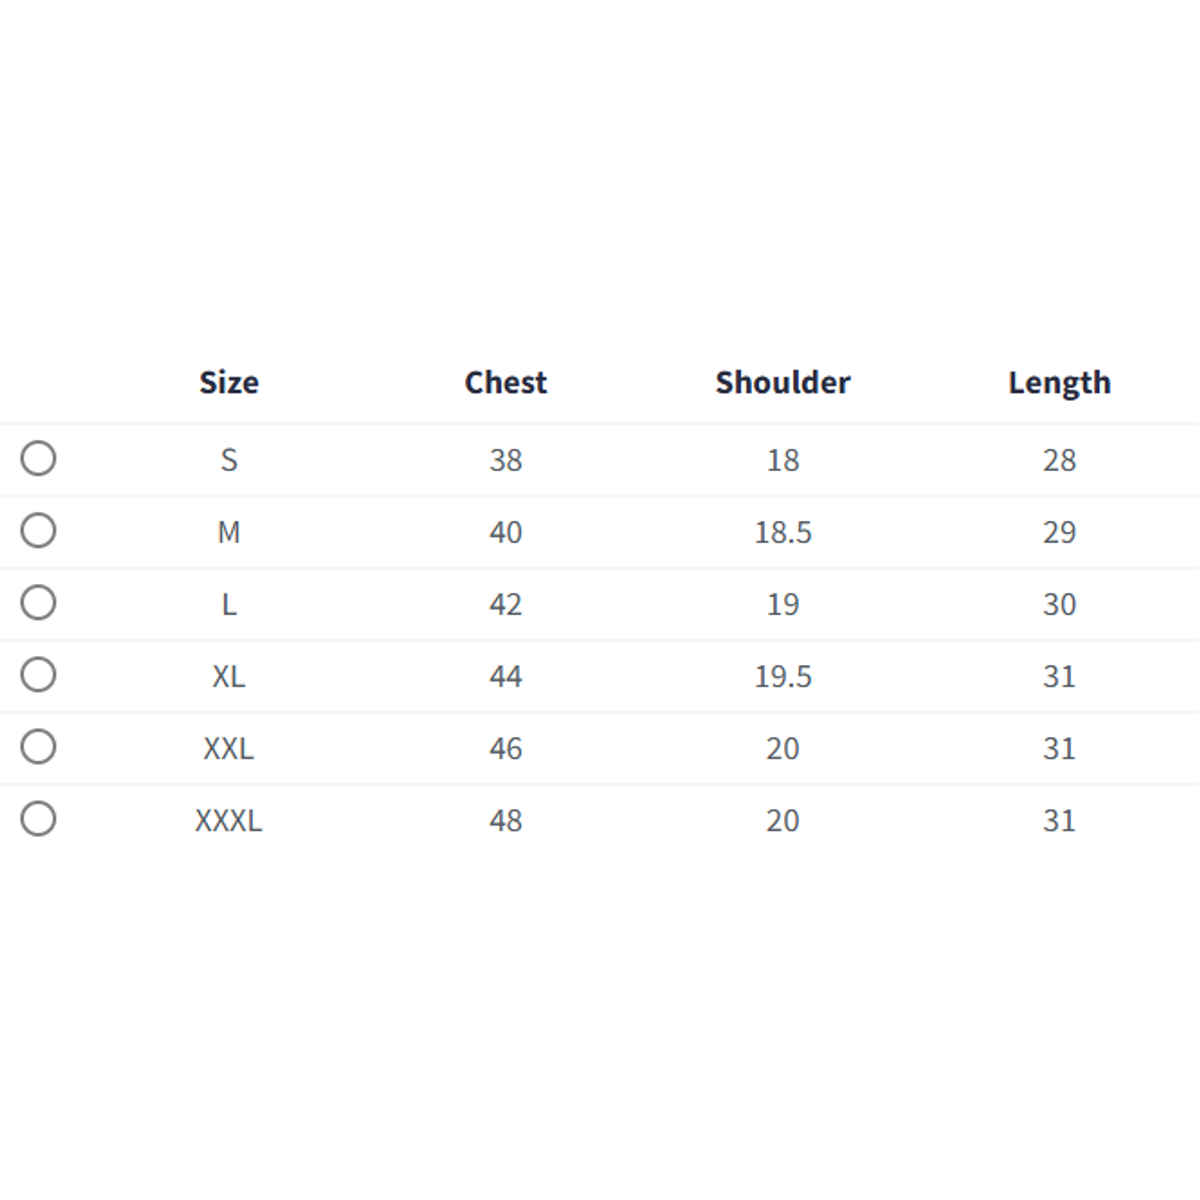The height and width of the screenshot is (1200, 1200).
Task: Click shoulder value 19.5
Action: (782, 676)
